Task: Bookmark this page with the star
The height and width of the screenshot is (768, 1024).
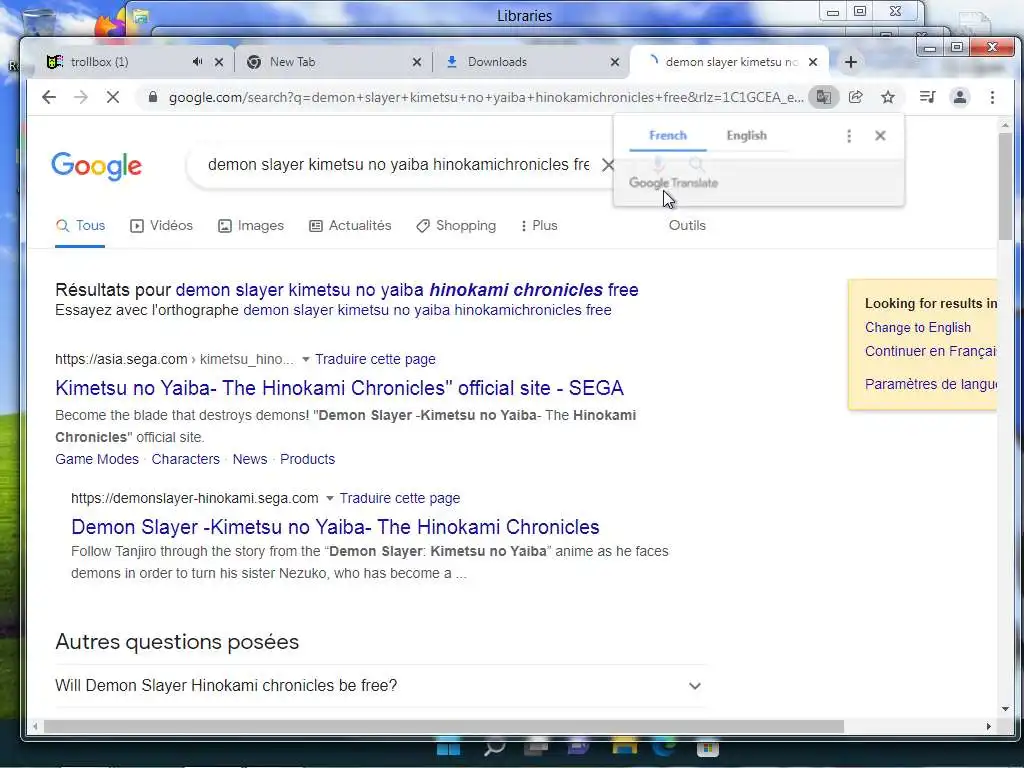Action: [888, 97]
